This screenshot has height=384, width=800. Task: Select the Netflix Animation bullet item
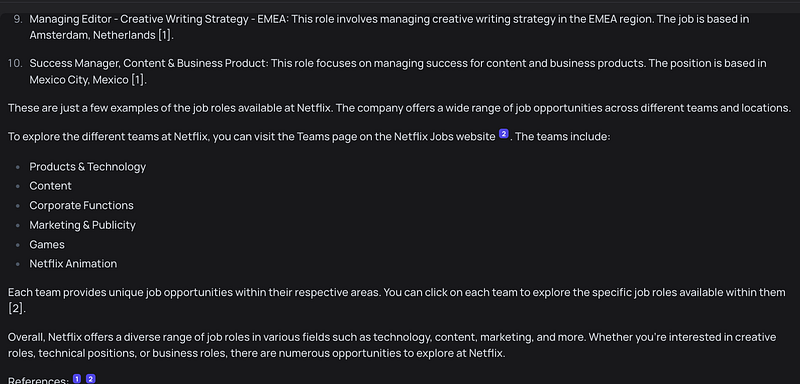click(x=73, y=264)
